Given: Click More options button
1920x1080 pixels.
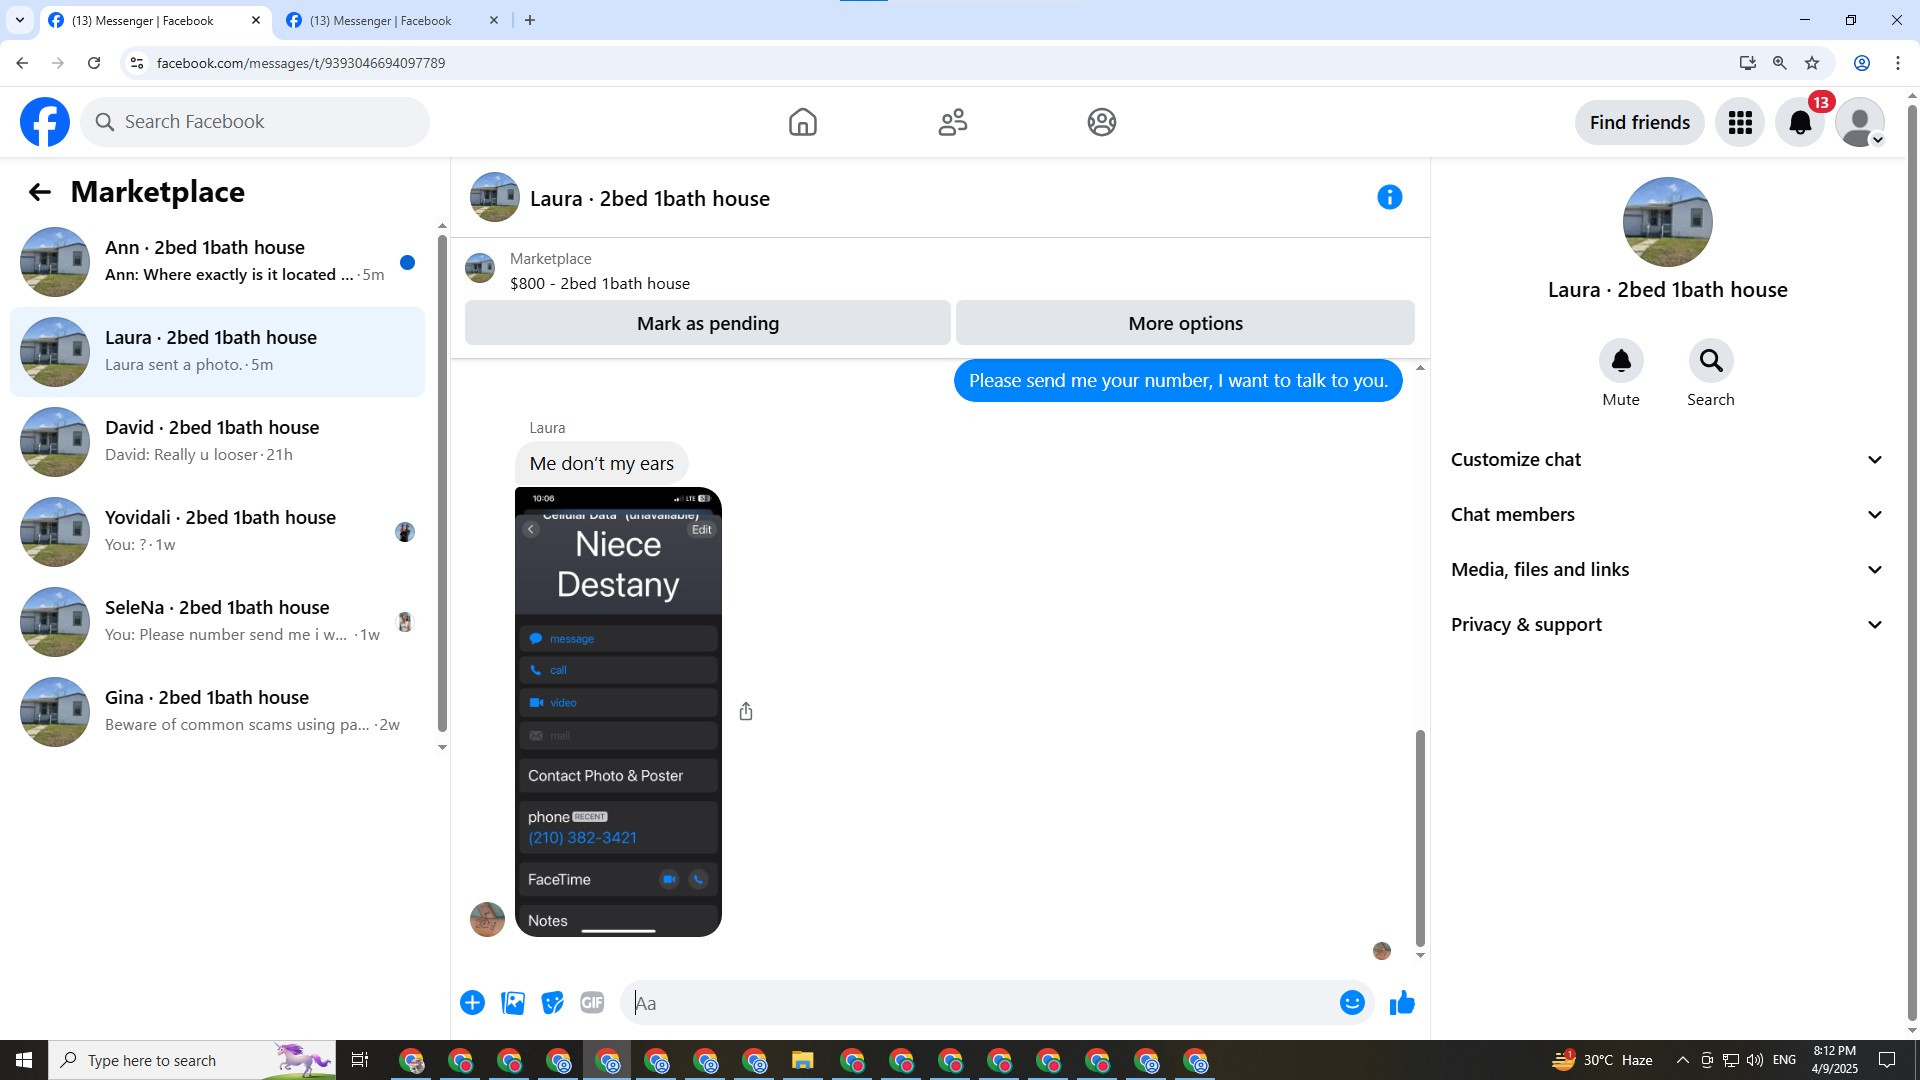Looking at the screenshot, I should [1185, 323].
